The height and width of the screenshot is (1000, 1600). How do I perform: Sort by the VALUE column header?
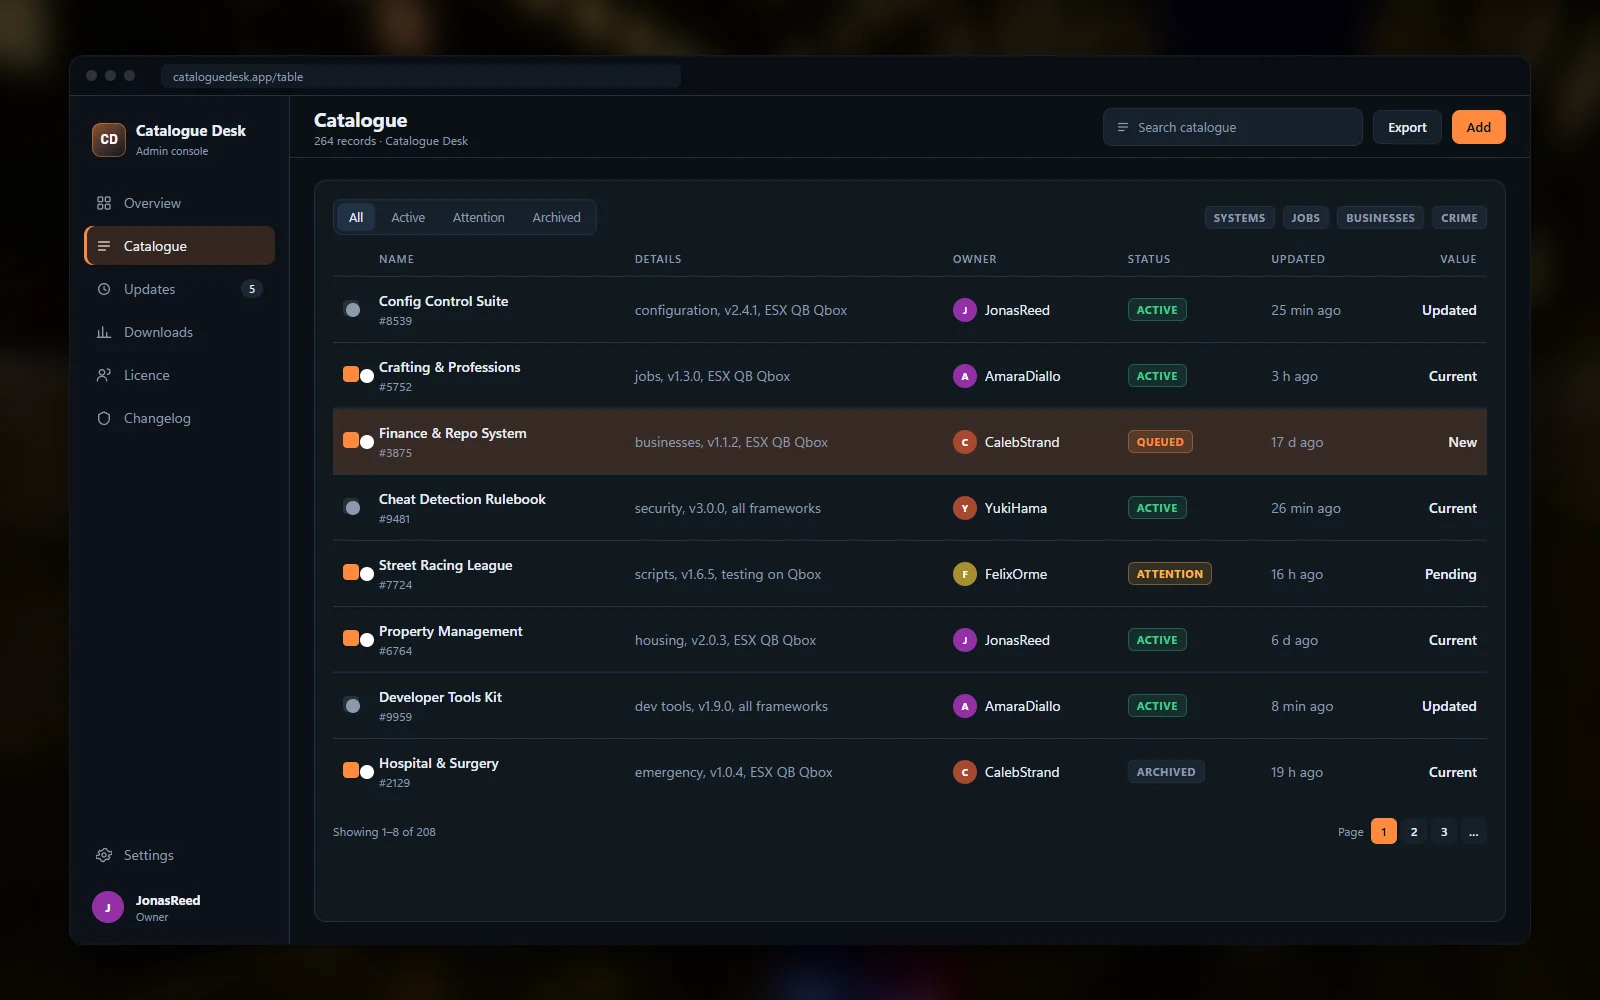1458,259
